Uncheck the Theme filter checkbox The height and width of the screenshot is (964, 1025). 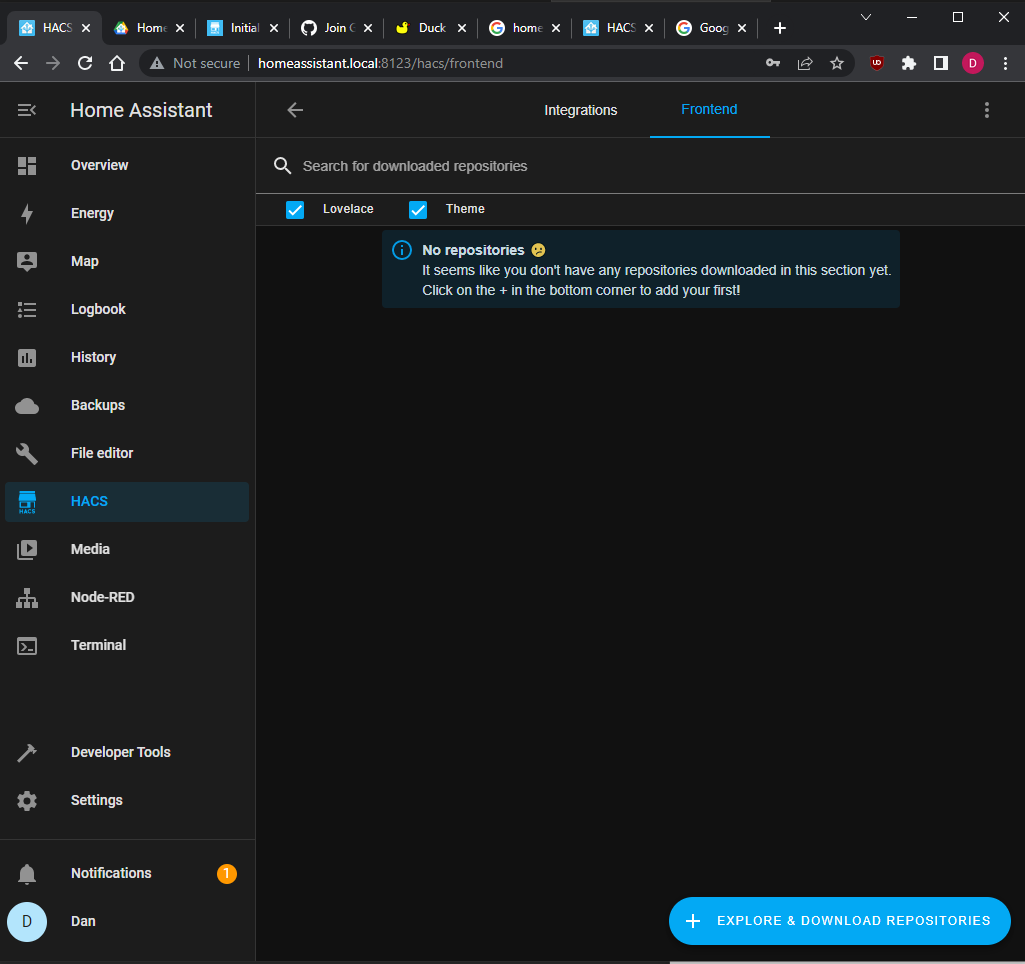click(x=418, y=210)
